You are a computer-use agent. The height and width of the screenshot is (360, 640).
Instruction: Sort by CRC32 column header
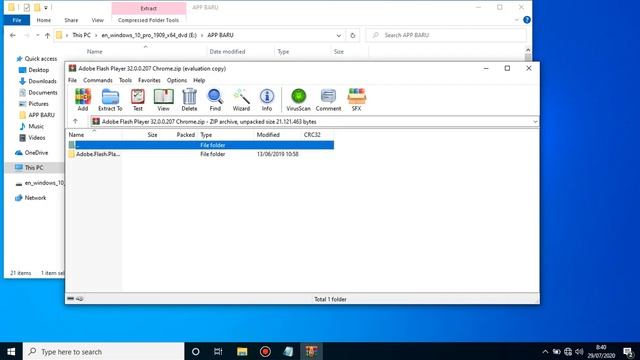point(312,135)
